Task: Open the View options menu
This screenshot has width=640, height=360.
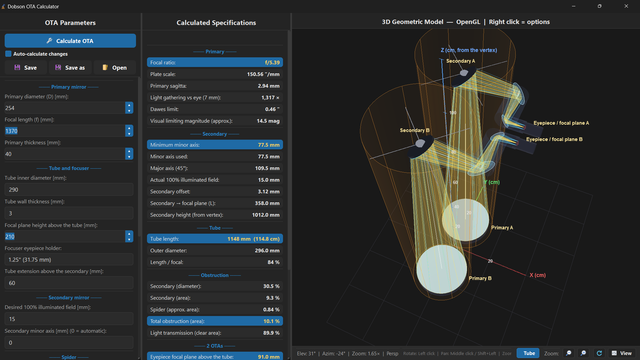Action: point(622,353)
